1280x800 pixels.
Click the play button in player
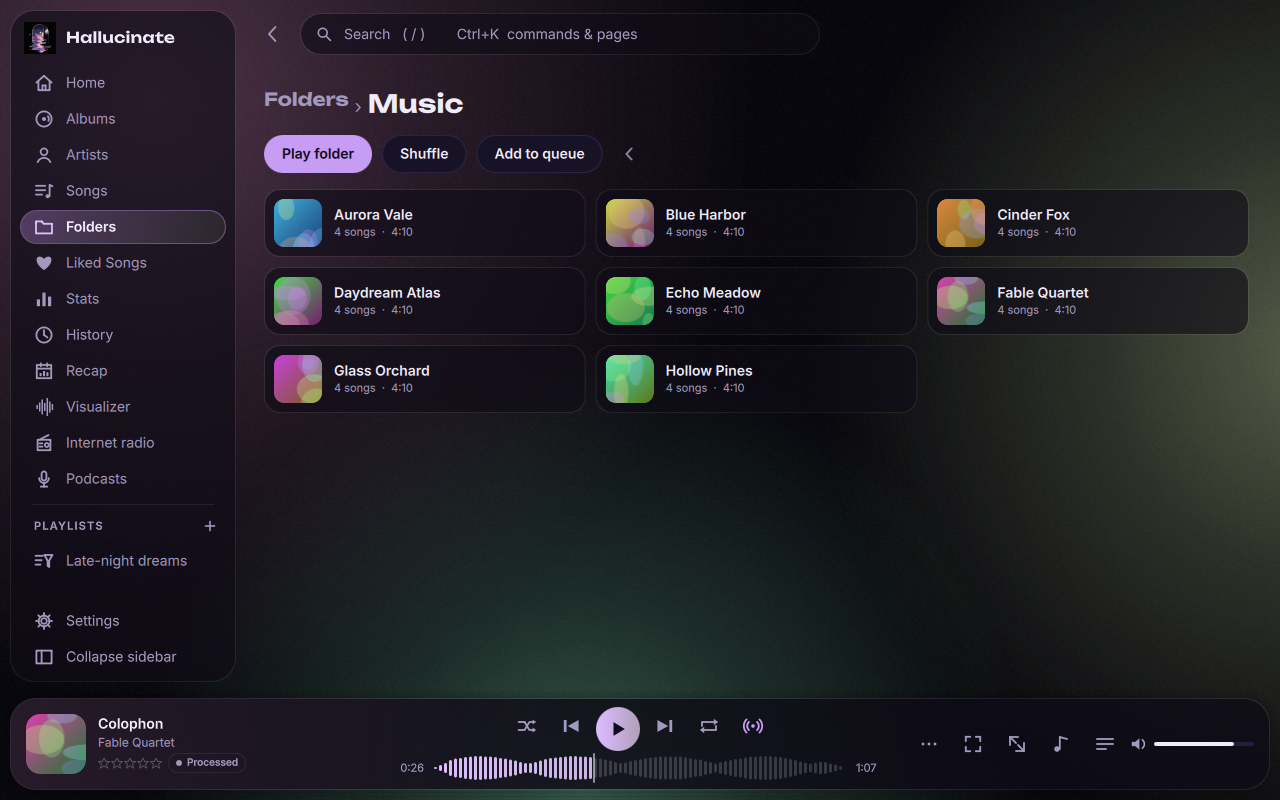click(x=618, y=729)
